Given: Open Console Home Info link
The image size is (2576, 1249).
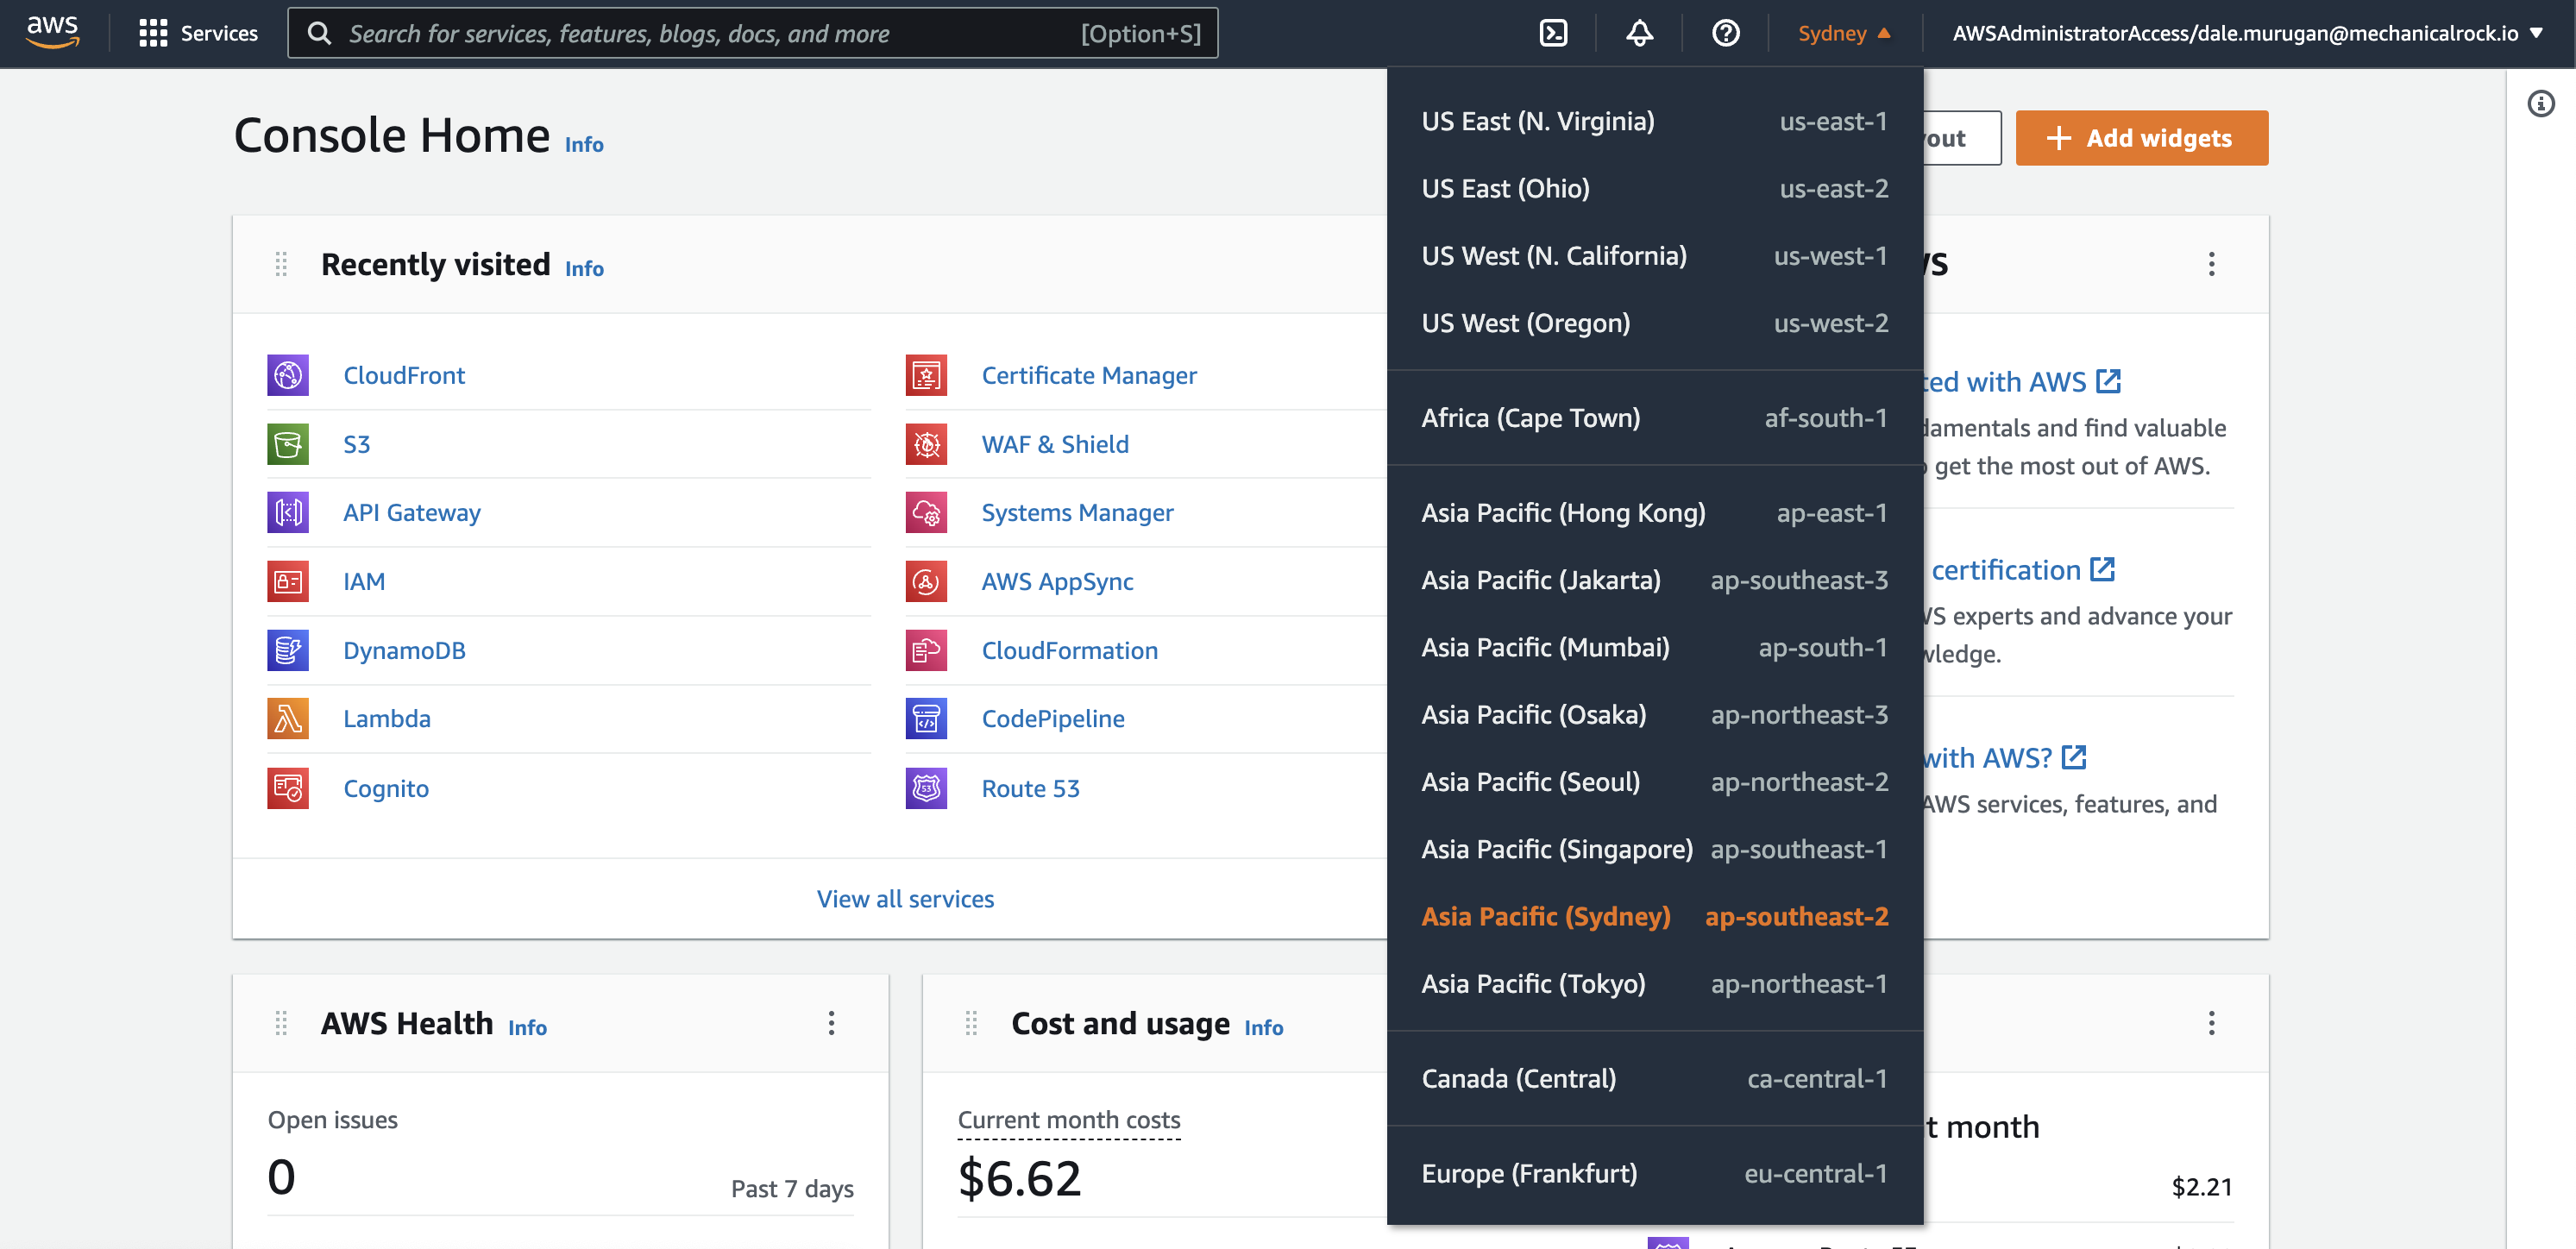Looking at the screenshot, I should tap(584, 144).
